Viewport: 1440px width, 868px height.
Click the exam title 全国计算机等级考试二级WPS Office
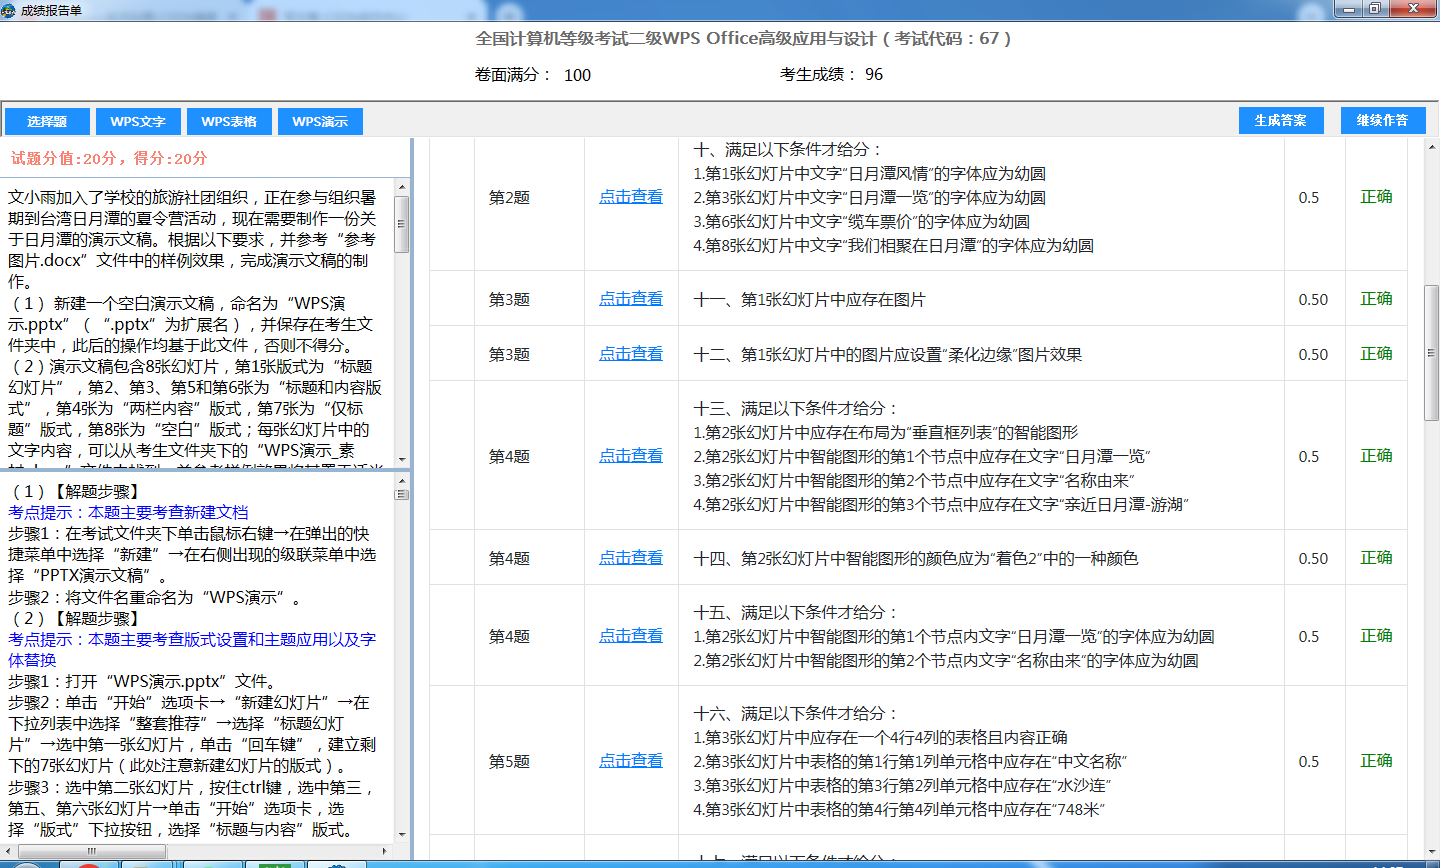click(743, 39)
